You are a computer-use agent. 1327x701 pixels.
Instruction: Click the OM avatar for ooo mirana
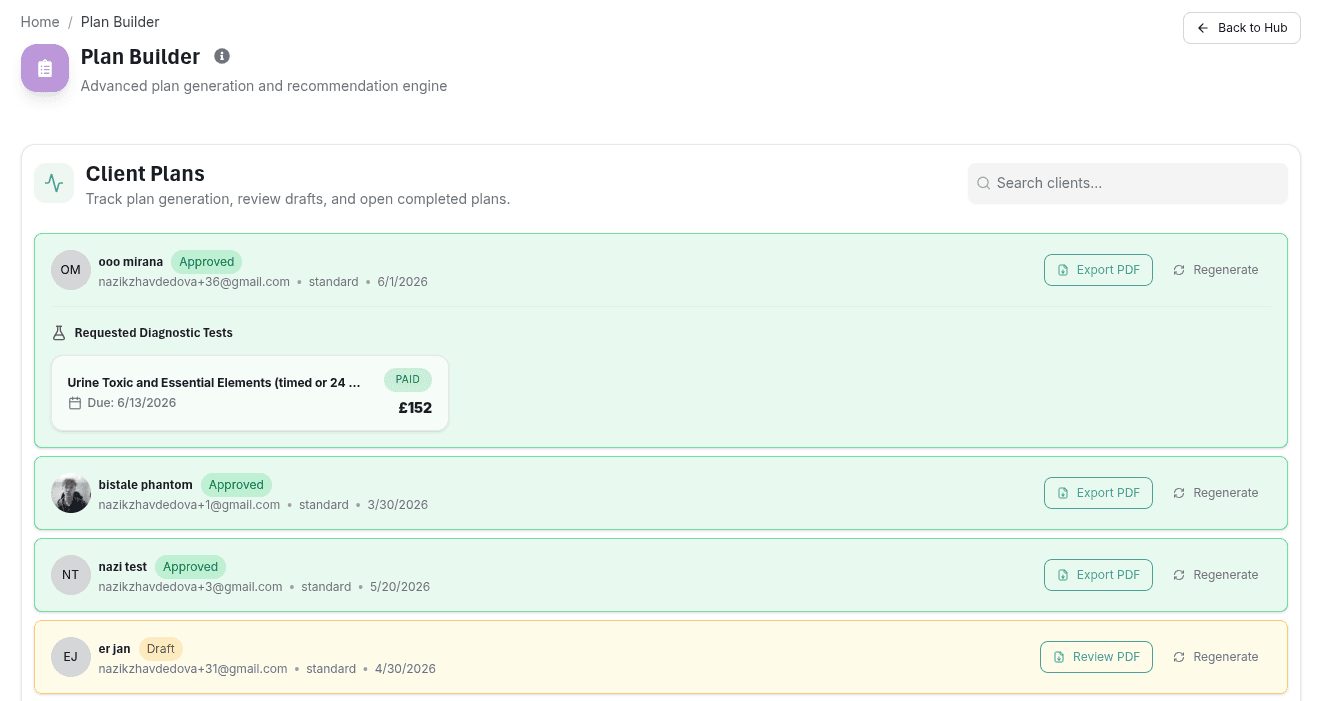pyautogui.click(x=71, y=270)
